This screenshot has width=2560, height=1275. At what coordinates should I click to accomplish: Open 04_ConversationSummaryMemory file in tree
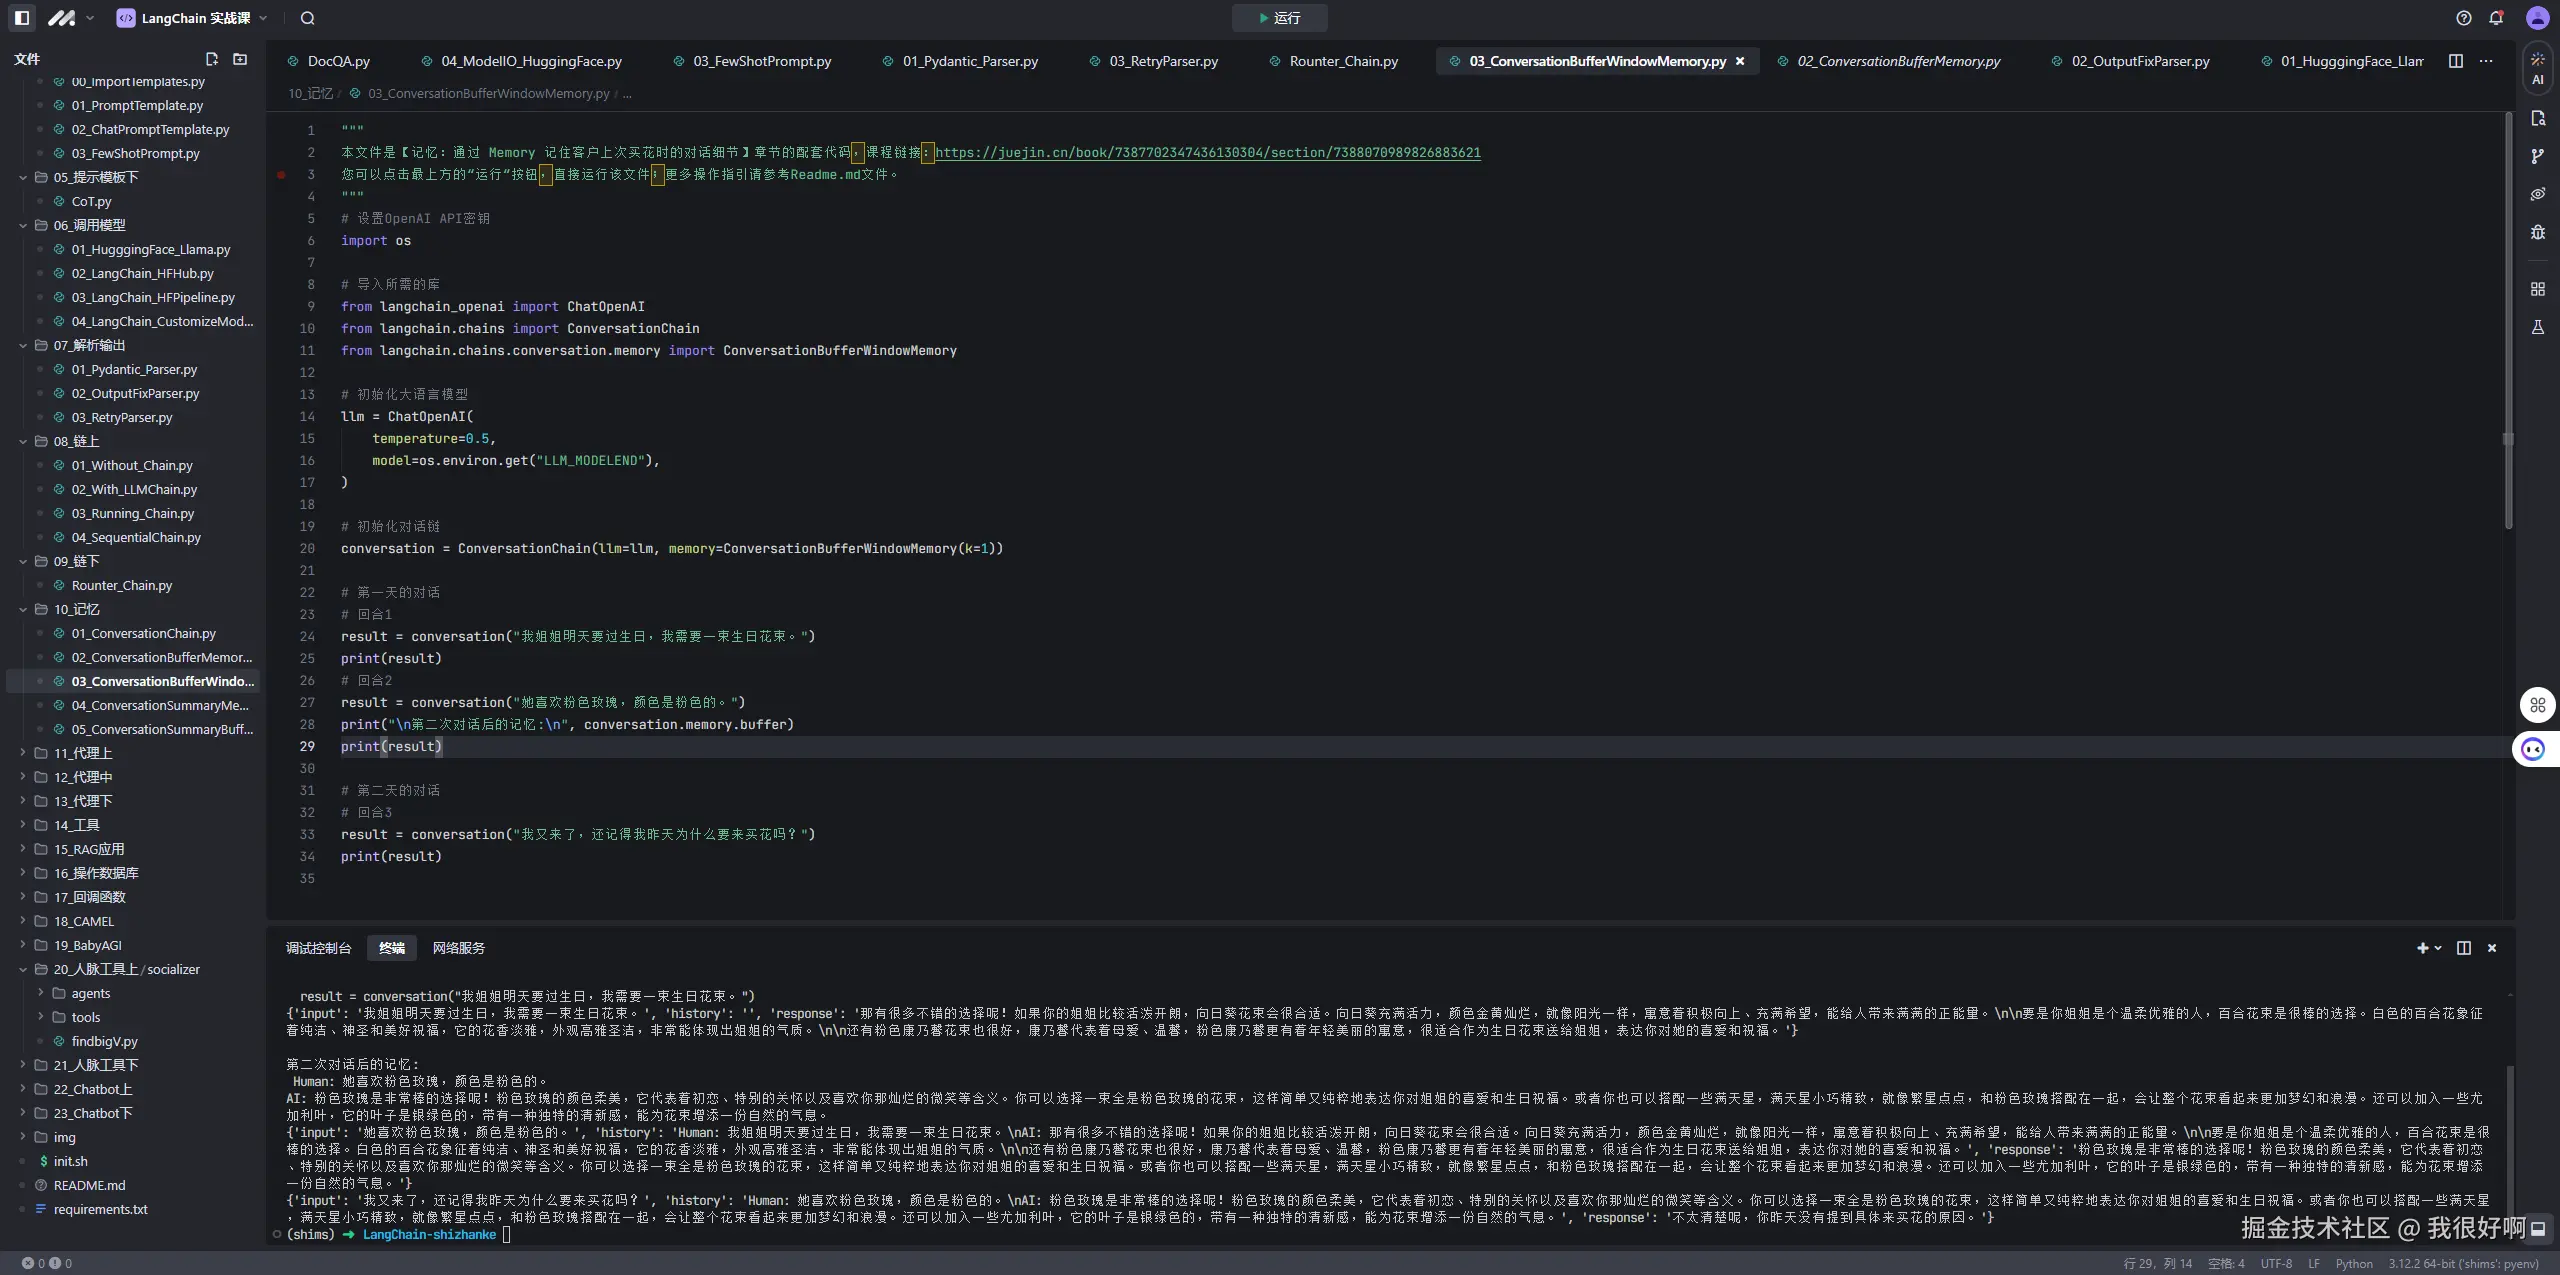coord(160,705)
